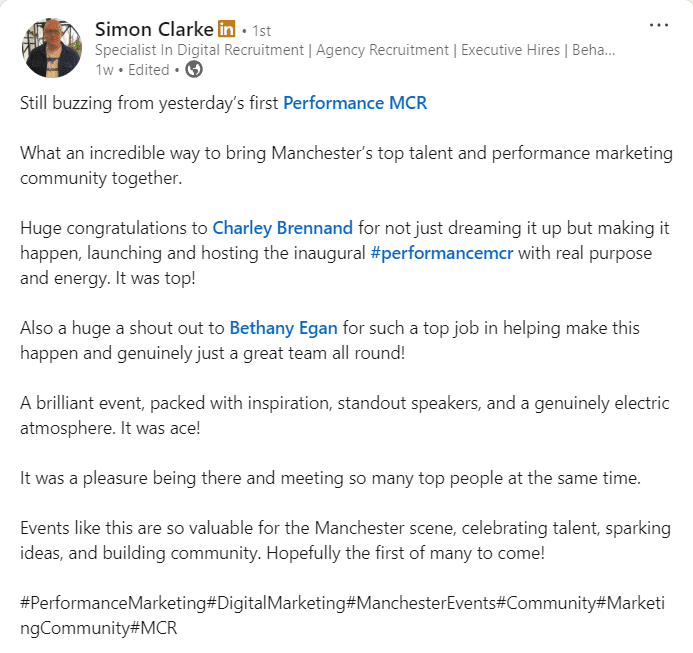The width and height of the screenshot is (693, 653).
Task: Visit Charley Brennand's profile mention
Action: (283, 228)
